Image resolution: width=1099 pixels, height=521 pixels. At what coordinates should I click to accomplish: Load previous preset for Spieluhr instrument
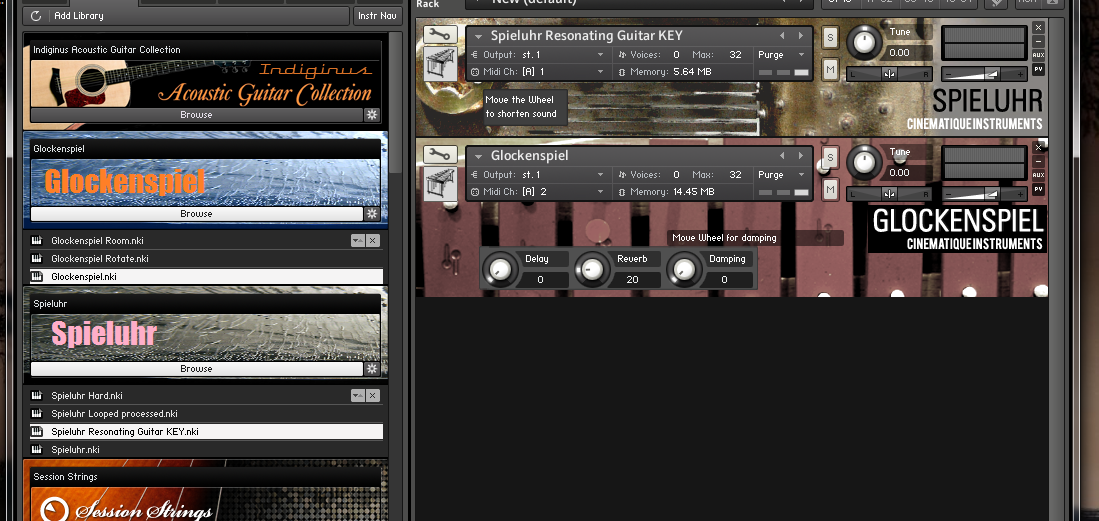(783, 36)
